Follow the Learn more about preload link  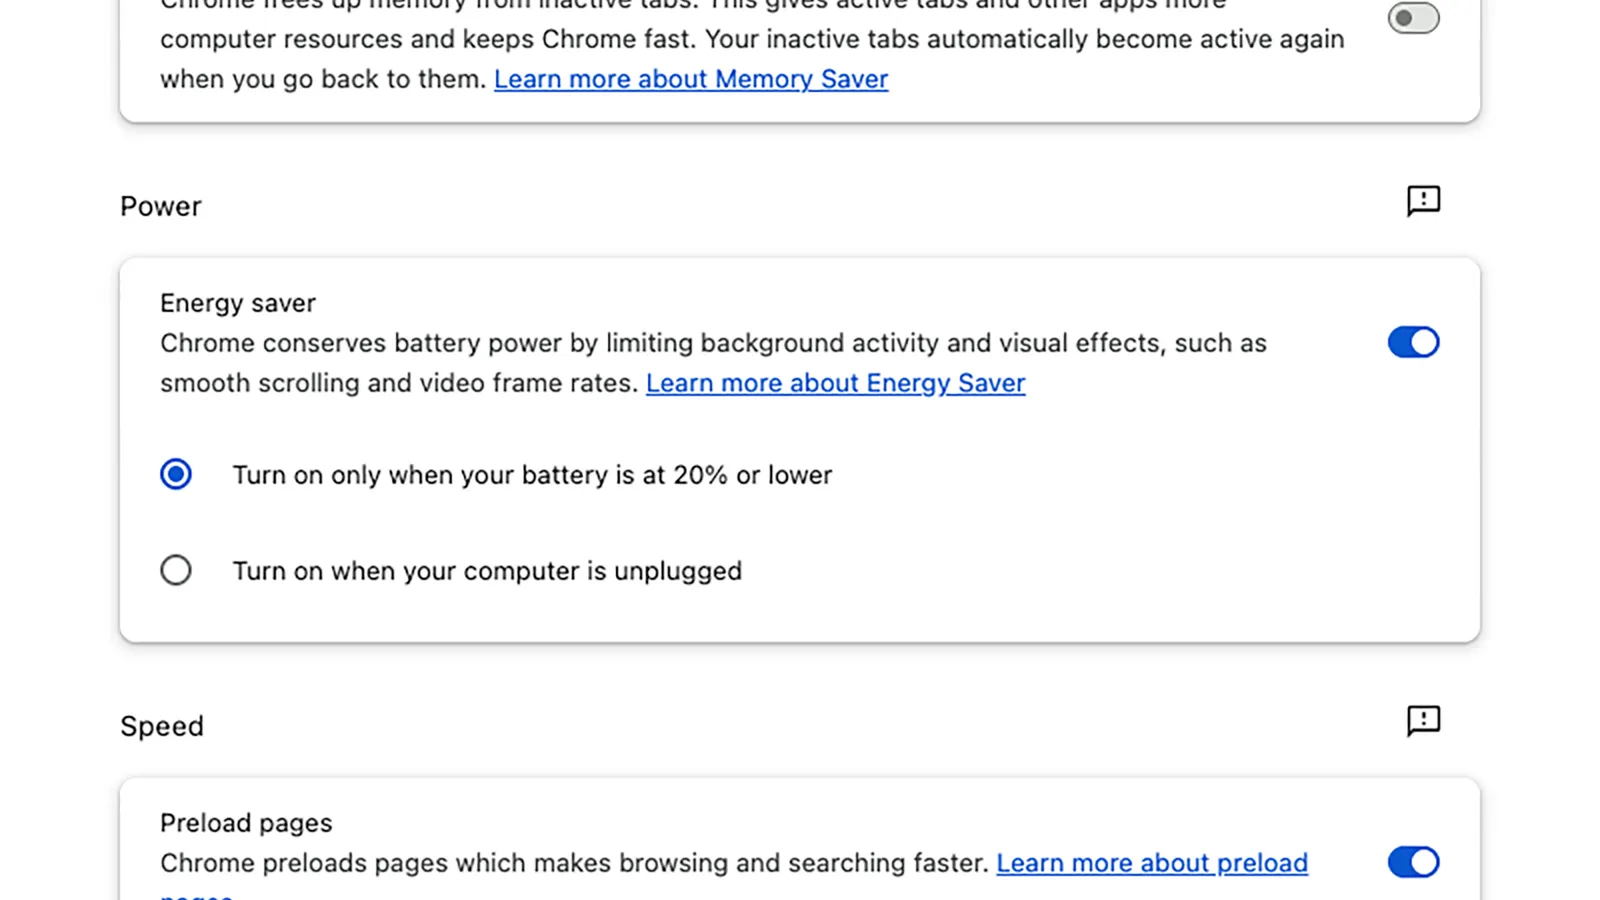point(1151,863)
